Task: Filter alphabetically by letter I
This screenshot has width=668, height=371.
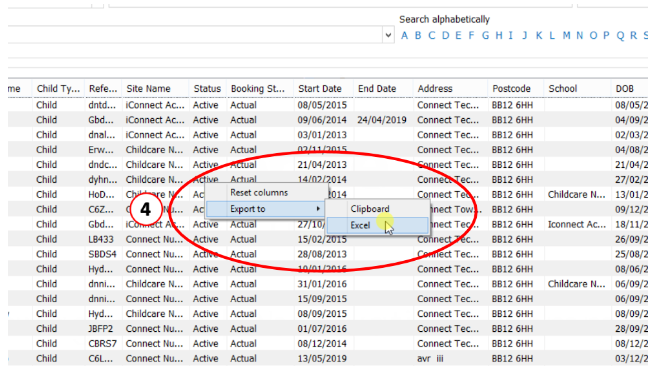Action: [x=510, y=35]
